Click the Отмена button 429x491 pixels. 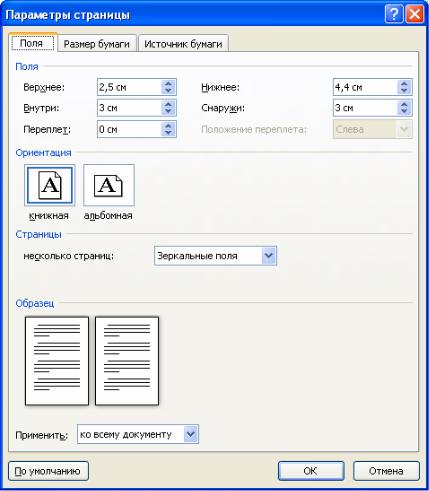386,471
